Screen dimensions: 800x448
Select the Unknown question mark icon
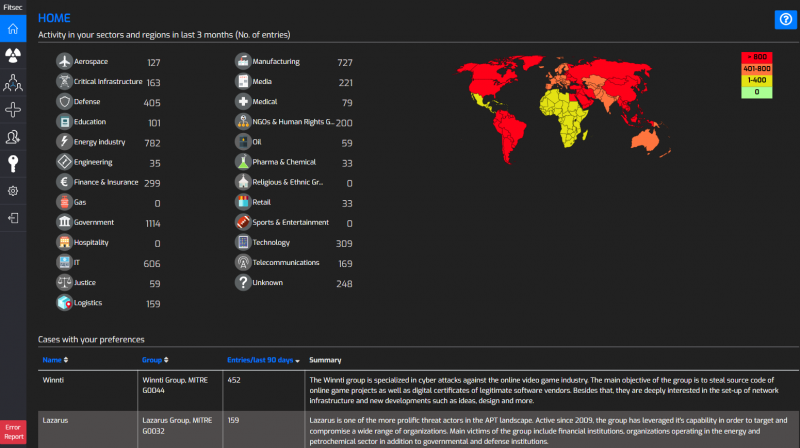[x=243, y=282]
